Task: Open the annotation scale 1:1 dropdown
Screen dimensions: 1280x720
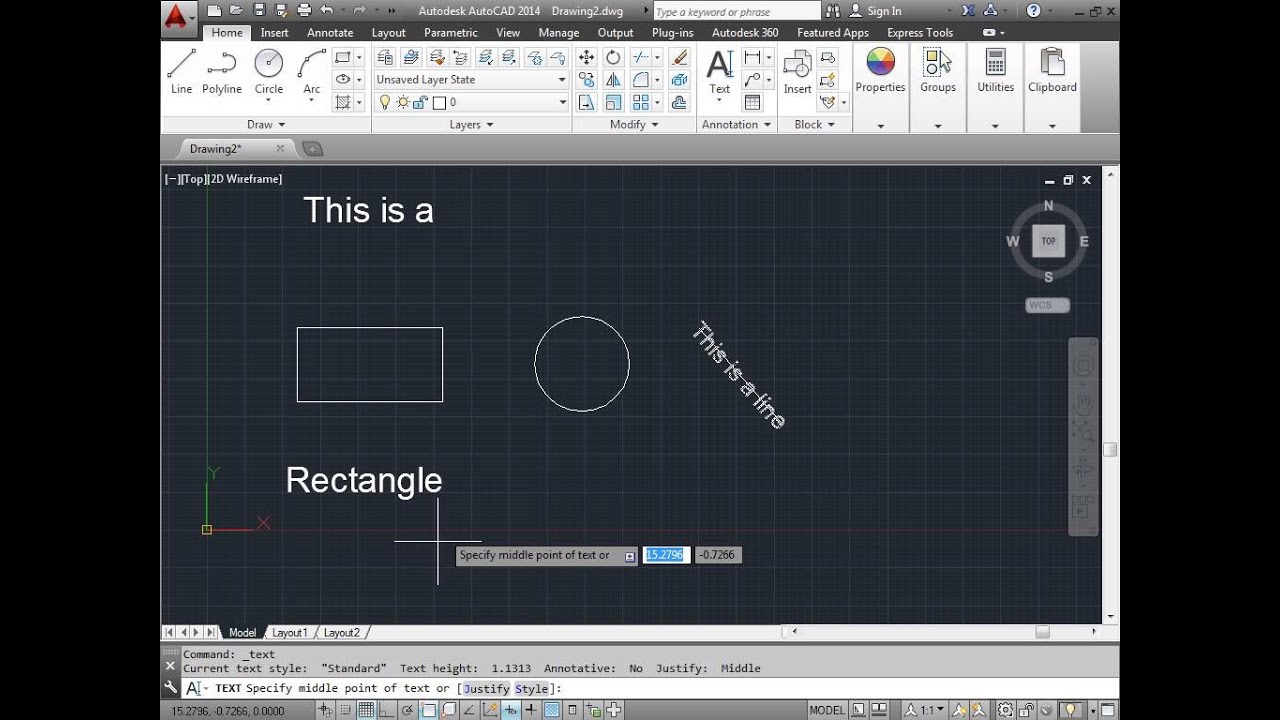Action: pyautogui.click(x=926, y=711)
